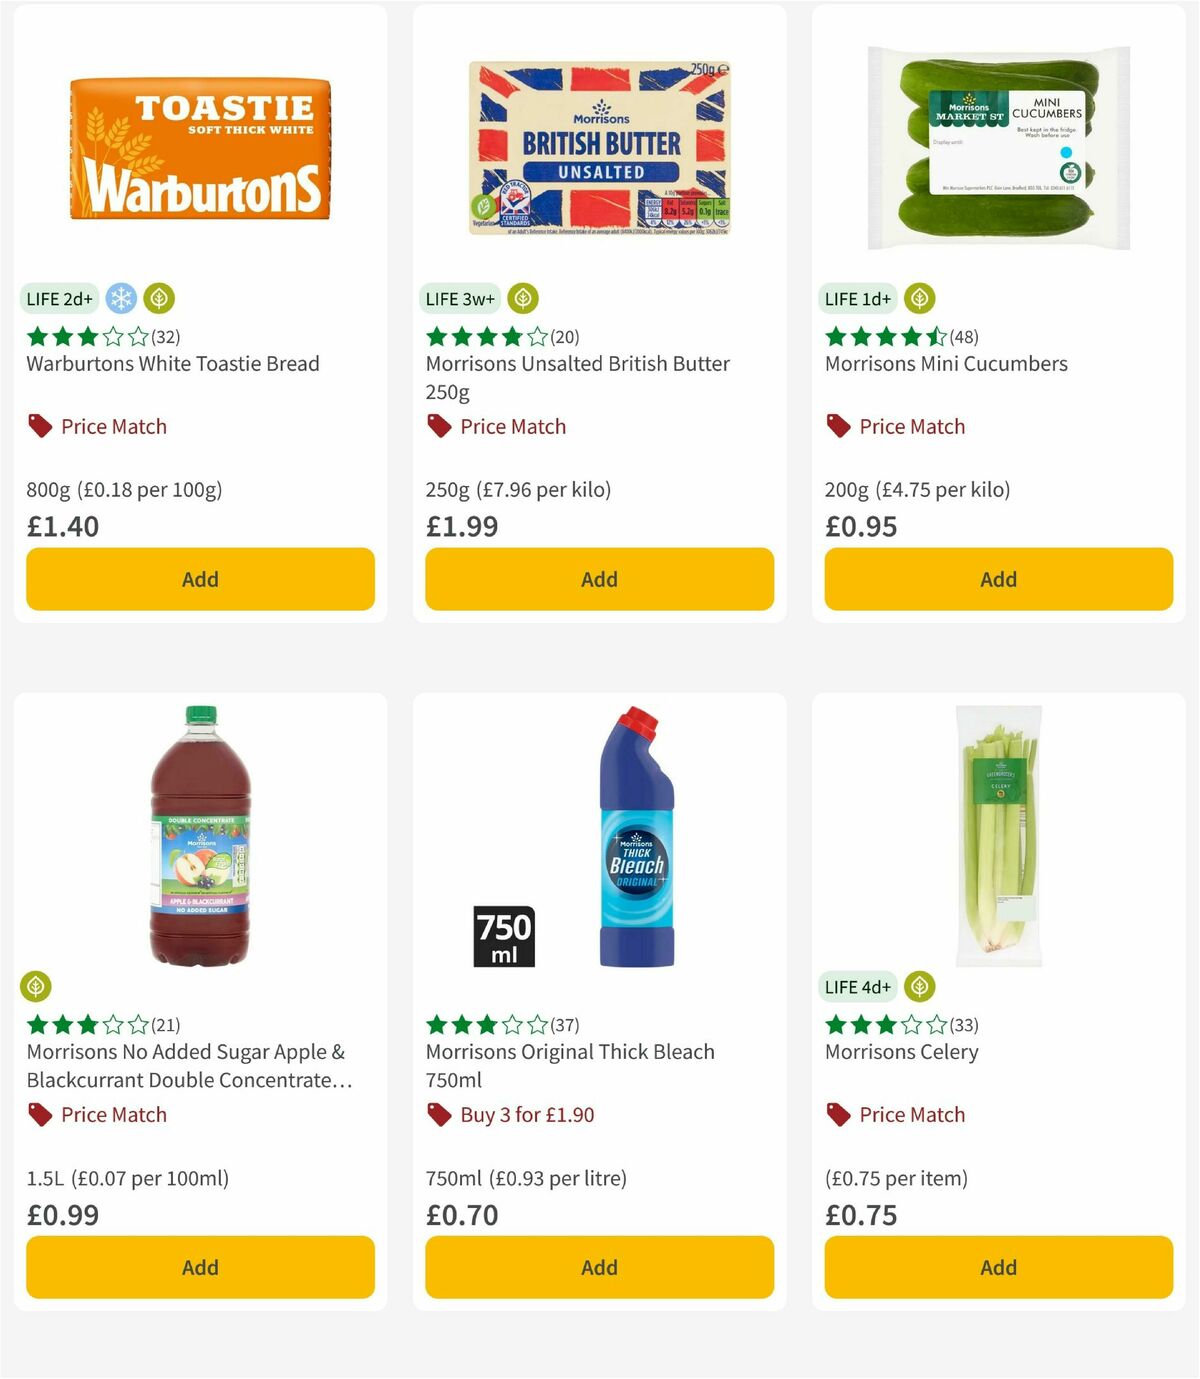Click the British Butter product image
Screen dimensions: 1200x1379
pyautogui.click(x=598, y=150)
